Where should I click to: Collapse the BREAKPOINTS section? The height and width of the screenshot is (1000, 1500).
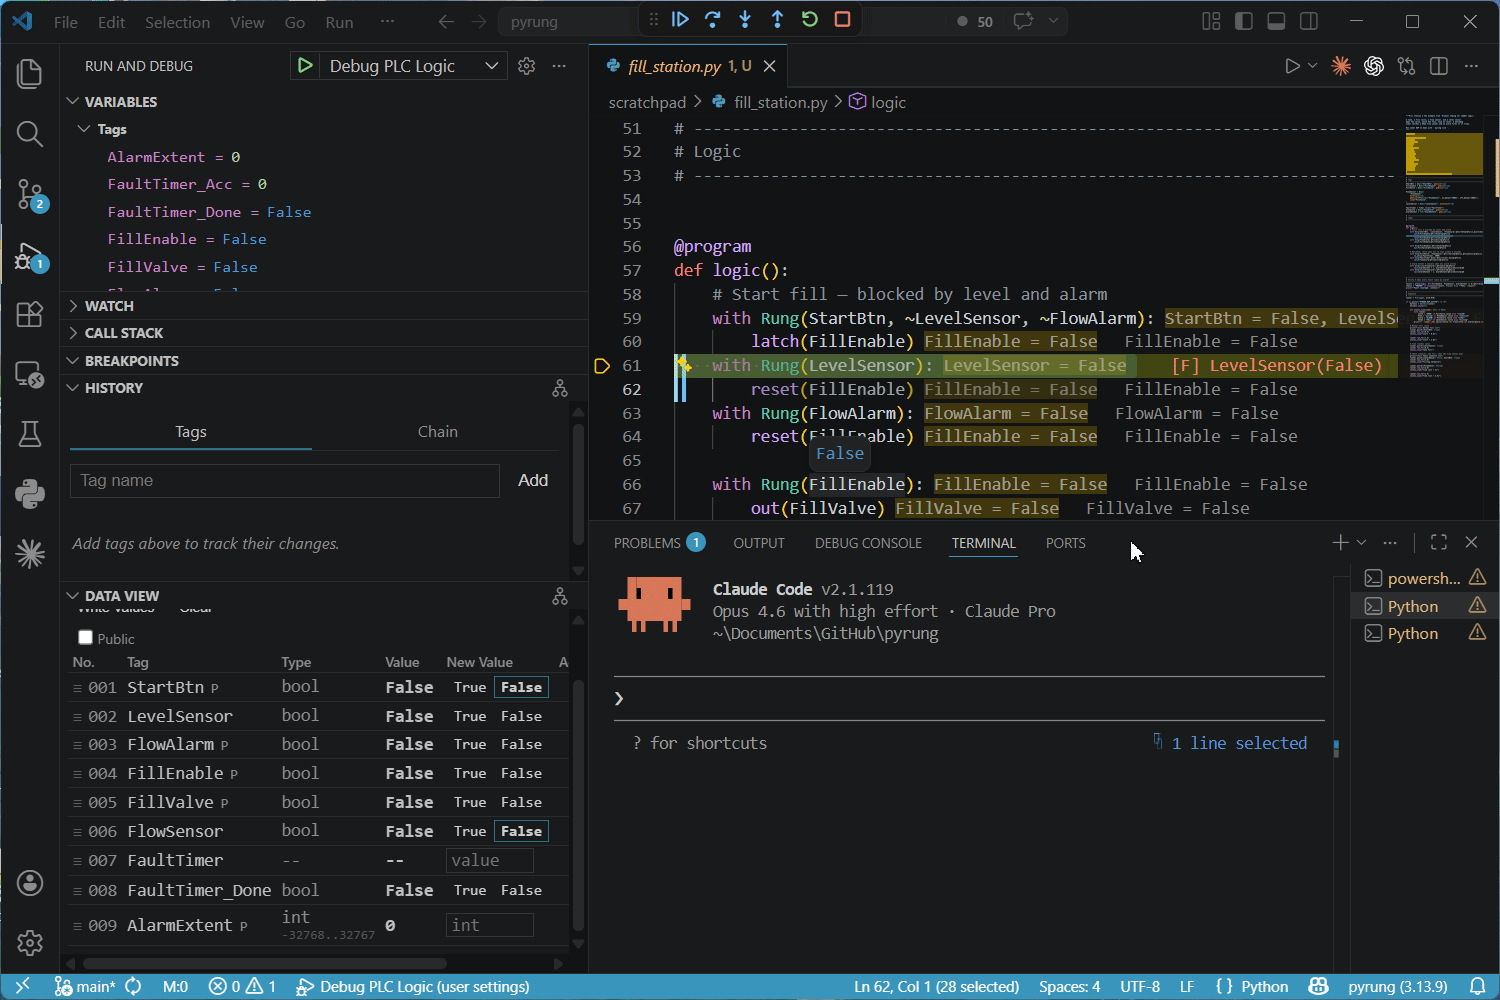(72, 361)
